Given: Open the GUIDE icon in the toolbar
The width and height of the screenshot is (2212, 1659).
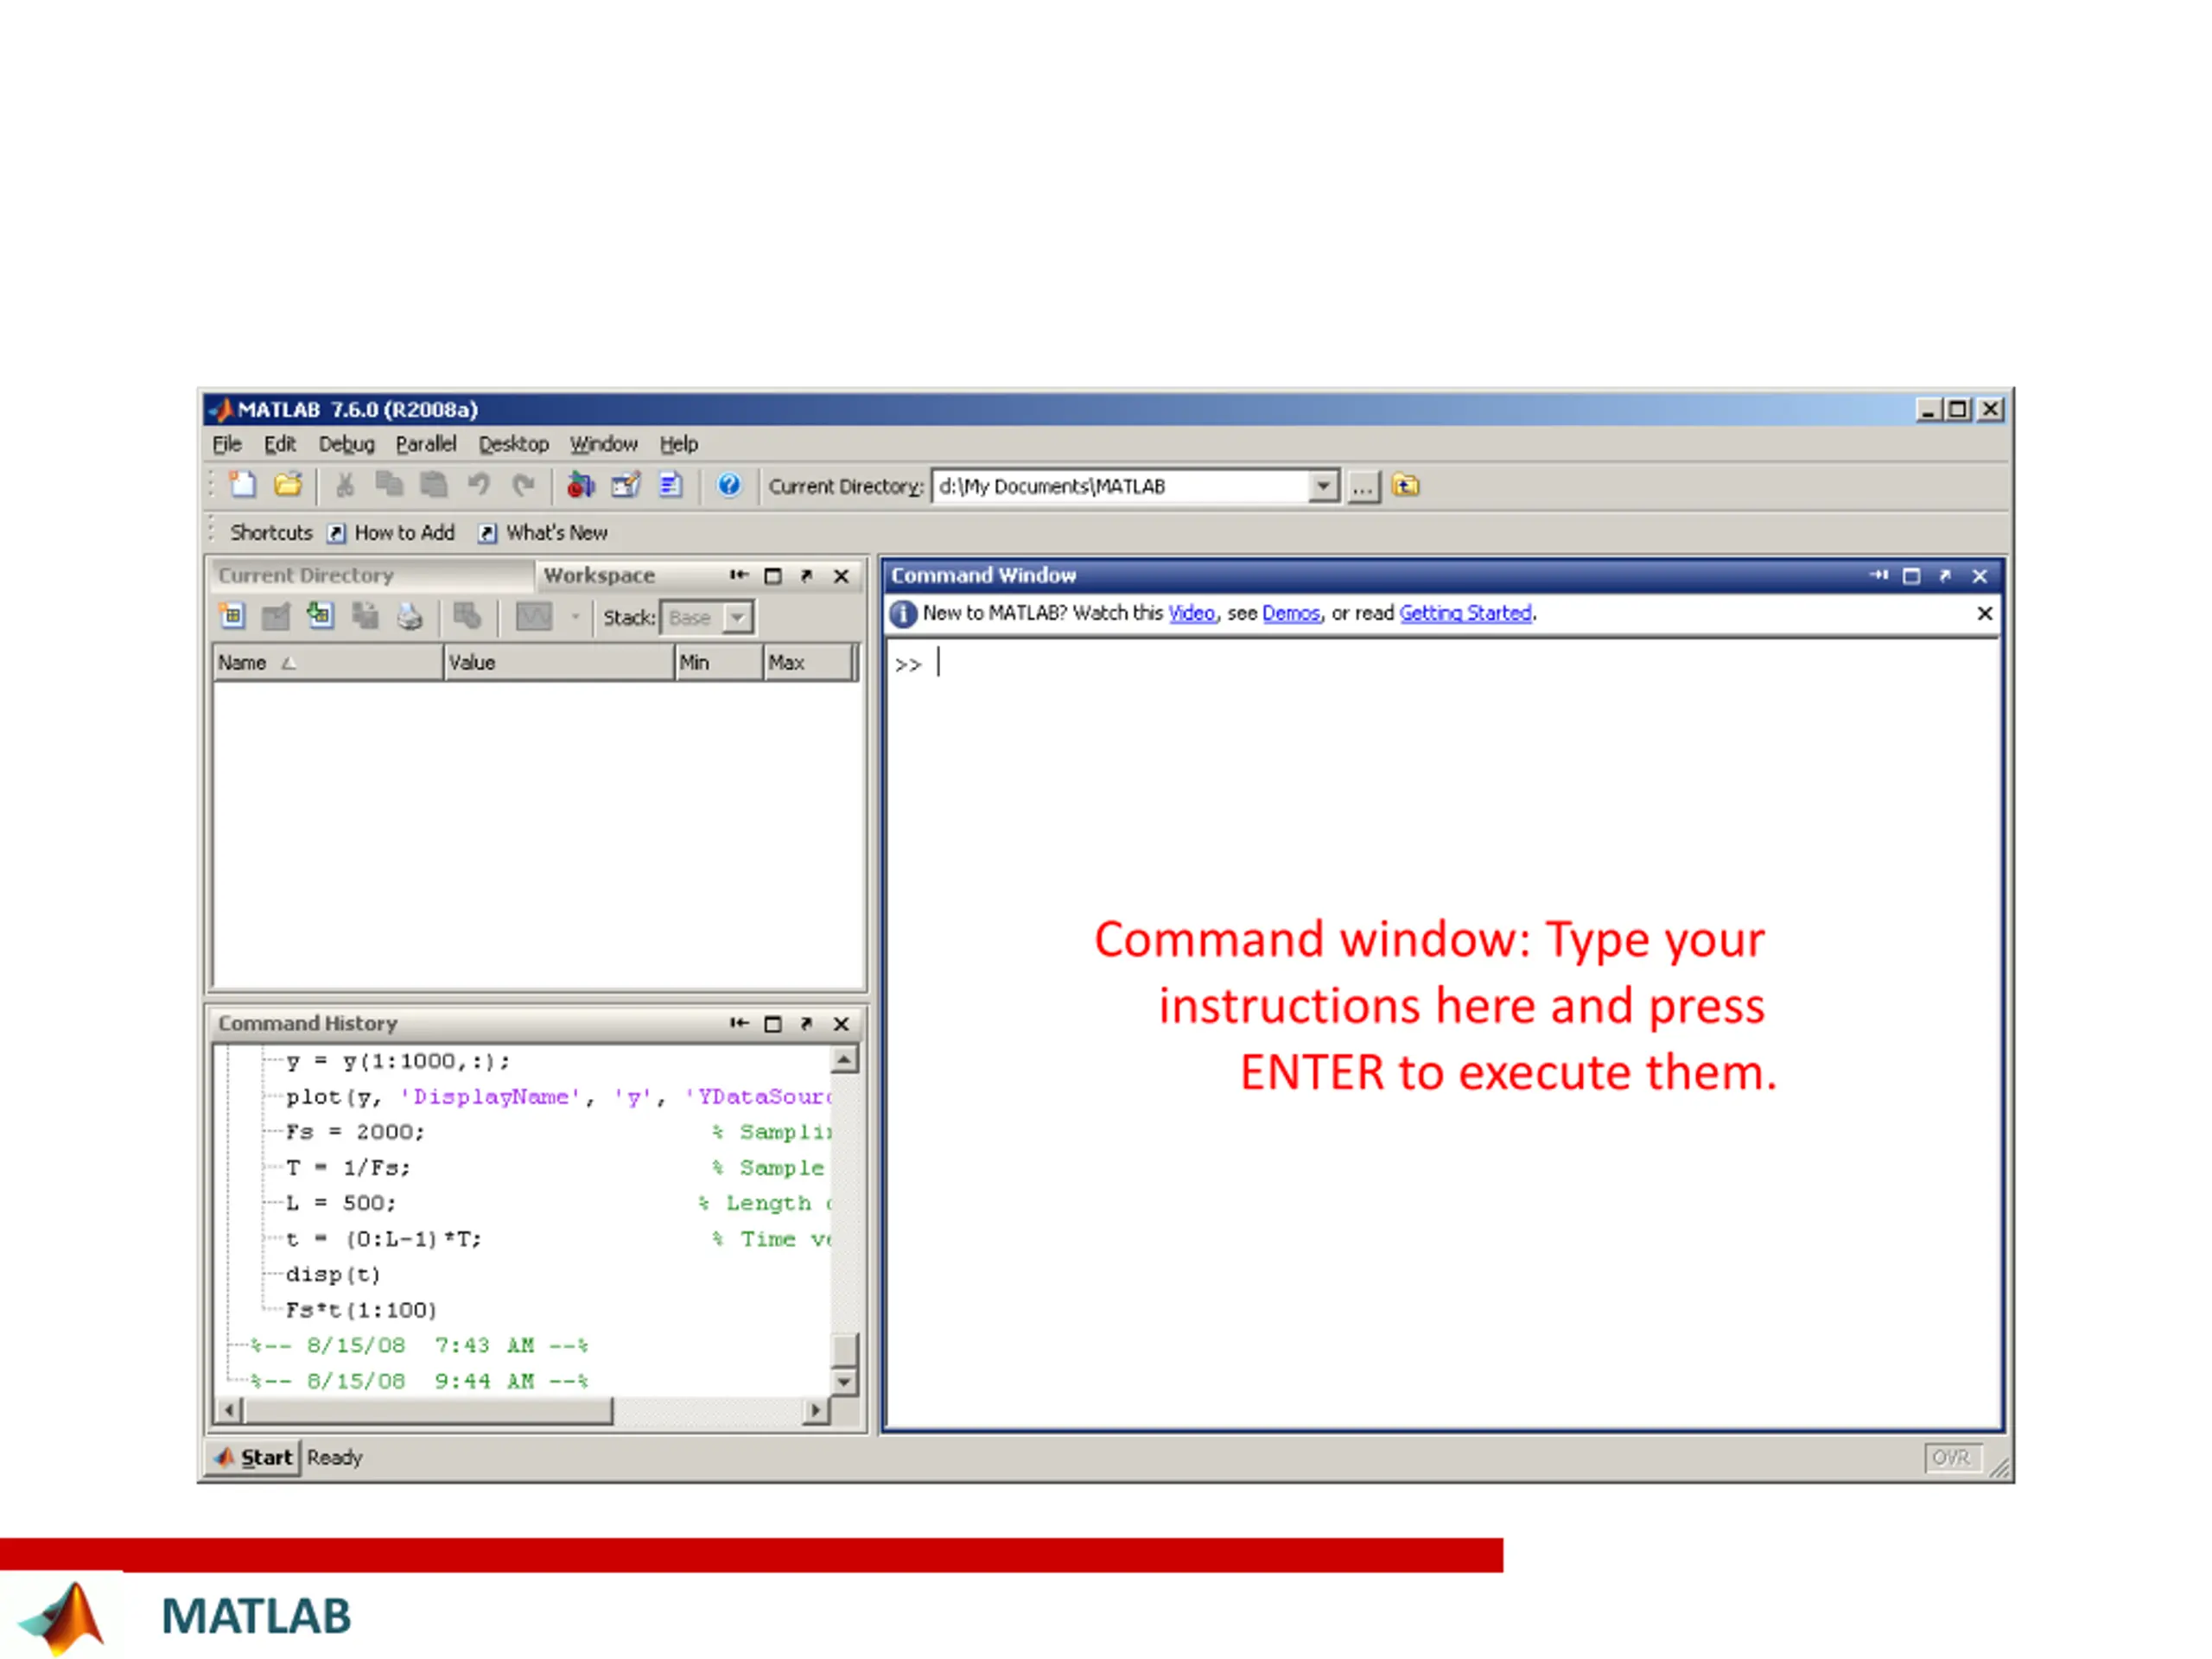Looking at the screenshot, I should click(x=626, y=486).
